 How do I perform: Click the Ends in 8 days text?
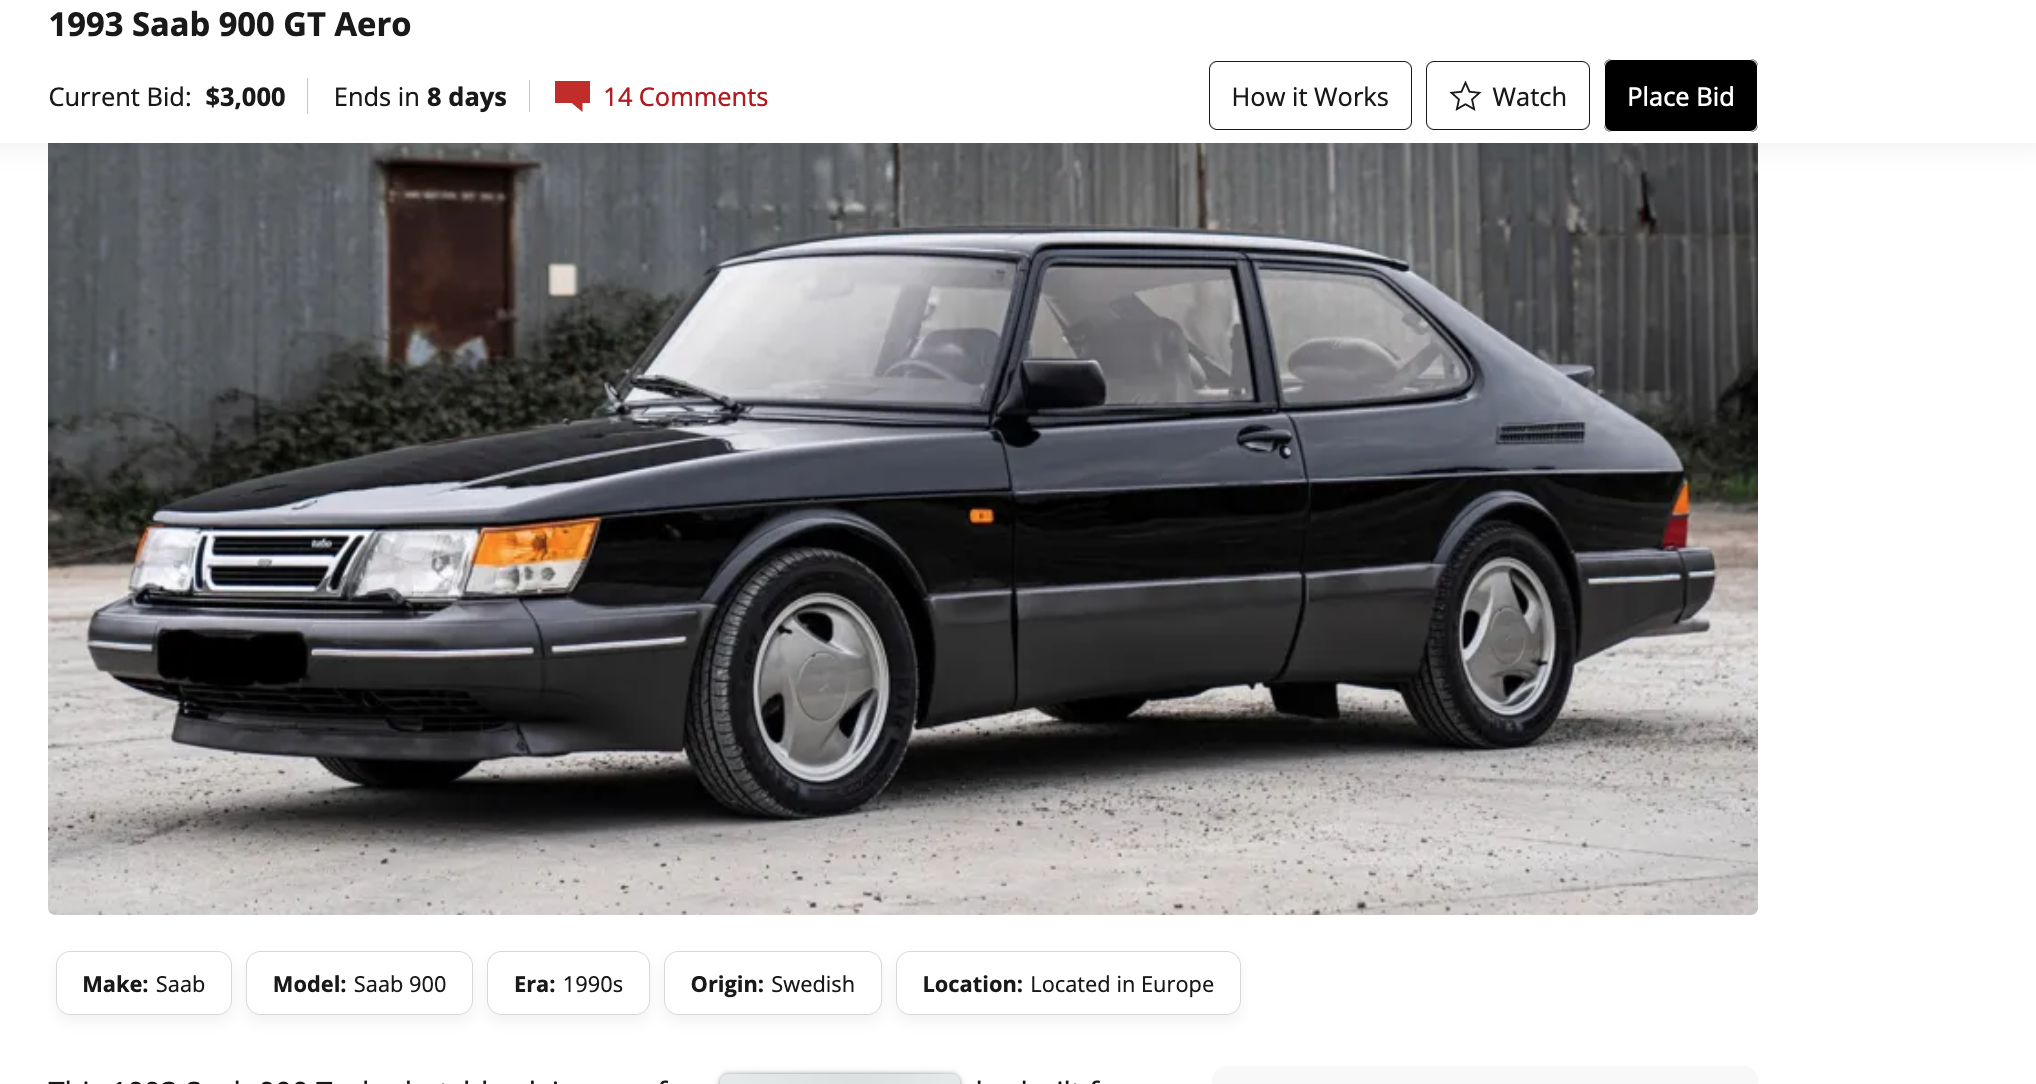(x=420, y=97)
